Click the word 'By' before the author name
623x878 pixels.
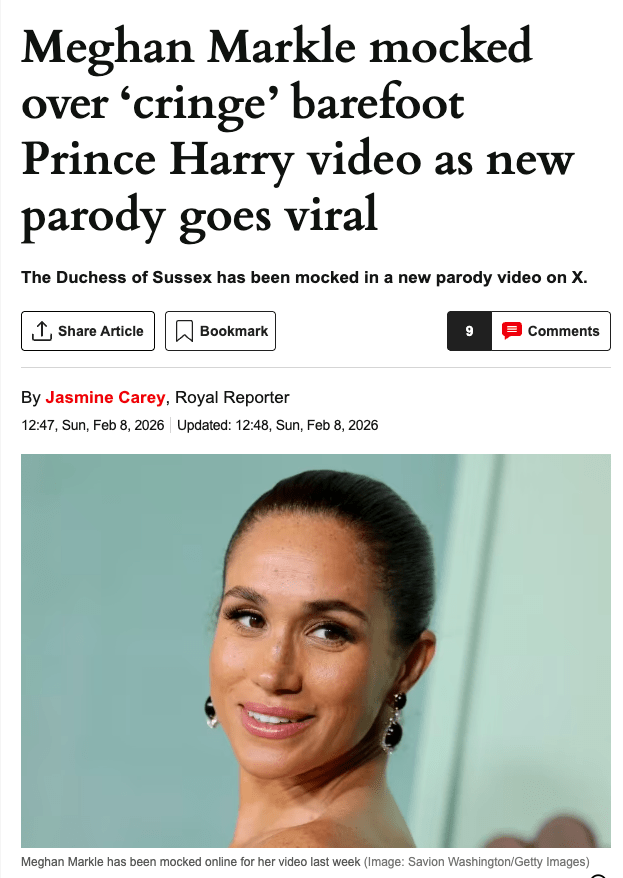click(31, 397)
